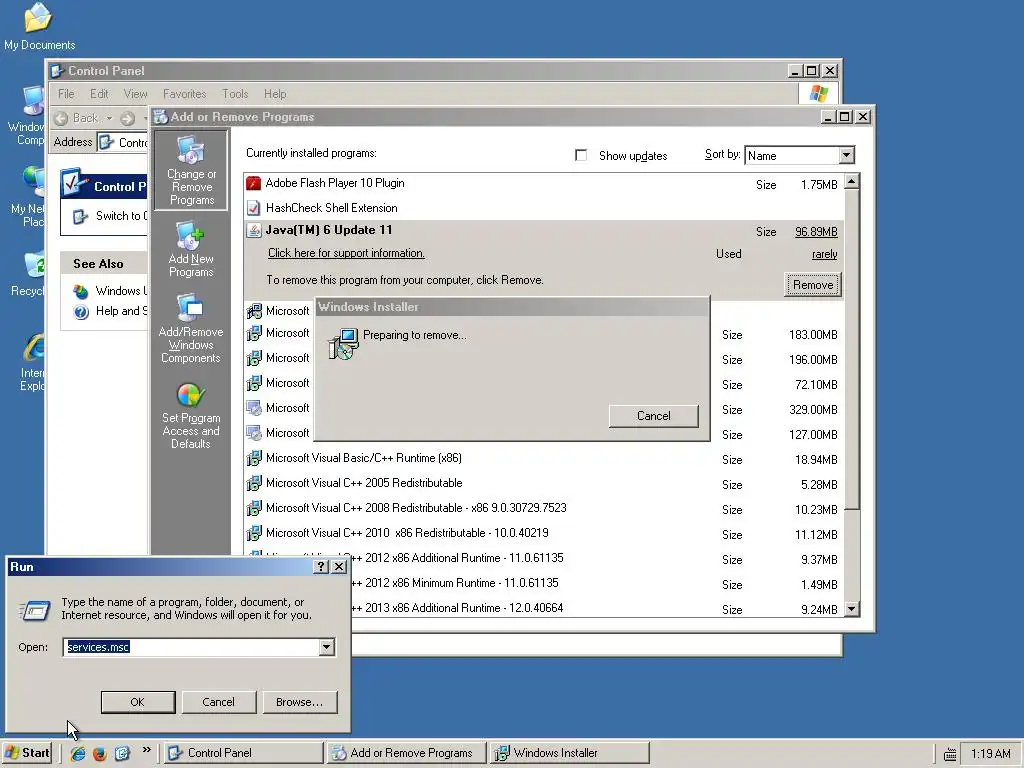1024x768 pixels.
Task: Click the Address bar in Control Panel
Action: click(x=122, y=142)
